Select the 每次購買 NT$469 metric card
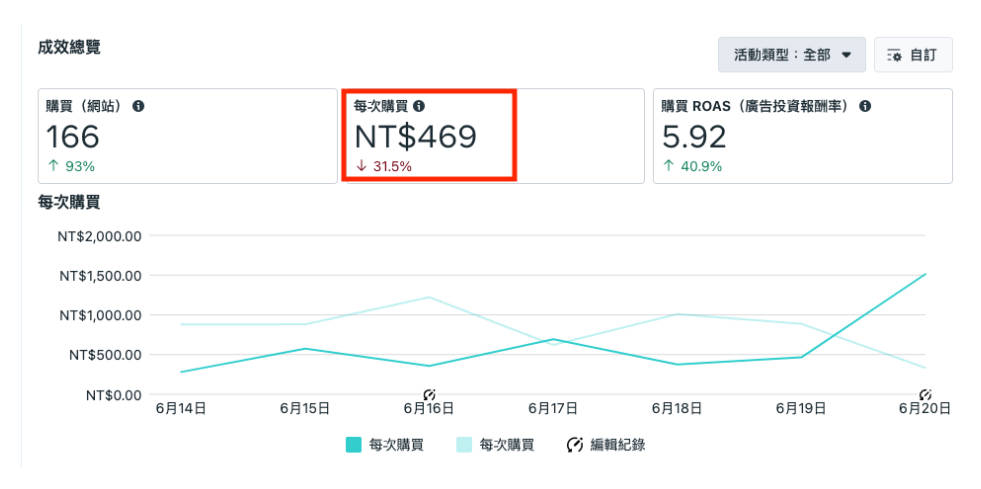This screenshot has height=489, width=981. (493, 136)
